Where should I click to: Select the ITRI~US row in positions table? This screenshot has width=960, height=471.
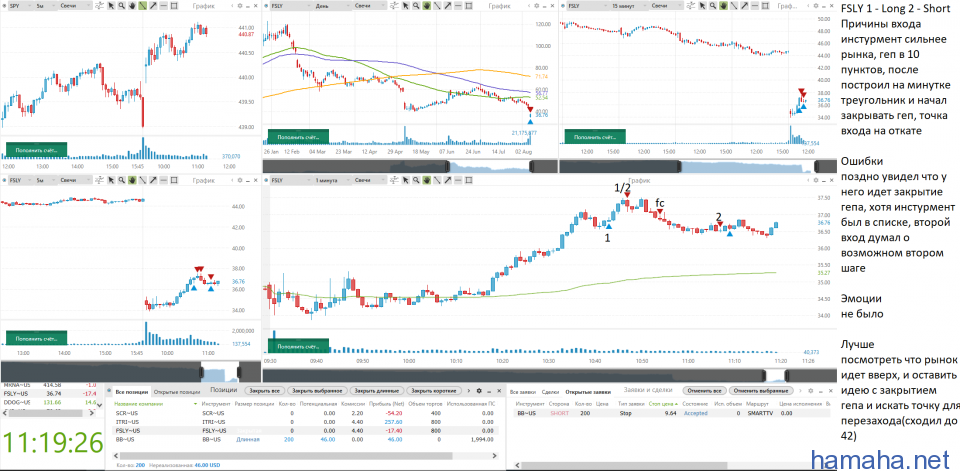point(306,422)
